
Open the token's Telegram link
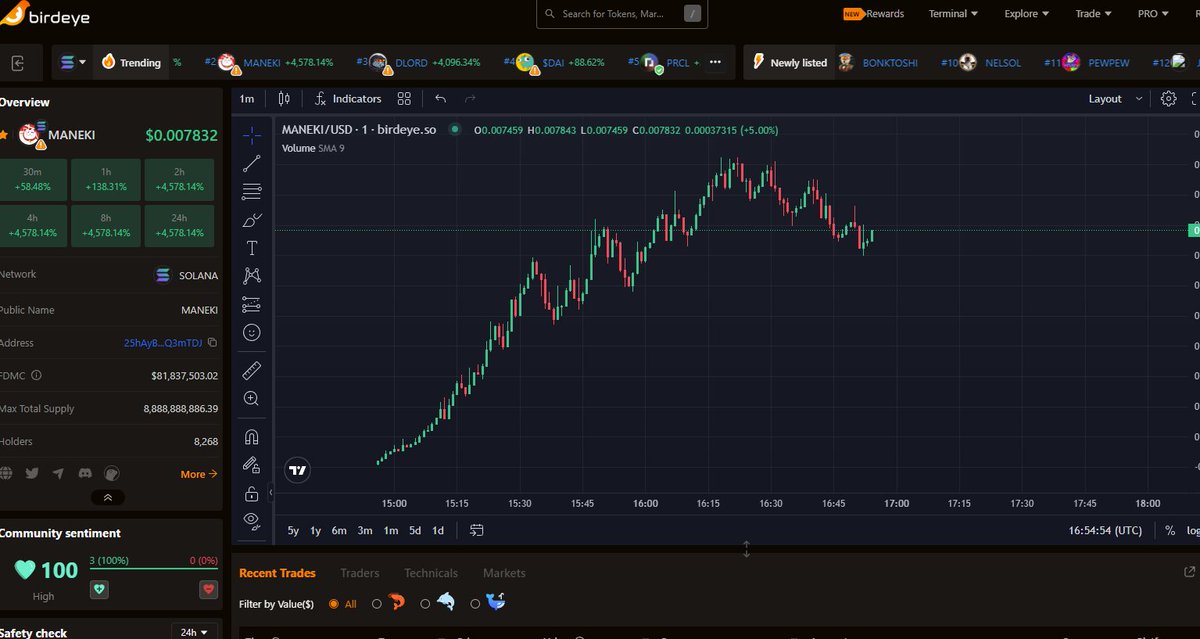[58, 474]
